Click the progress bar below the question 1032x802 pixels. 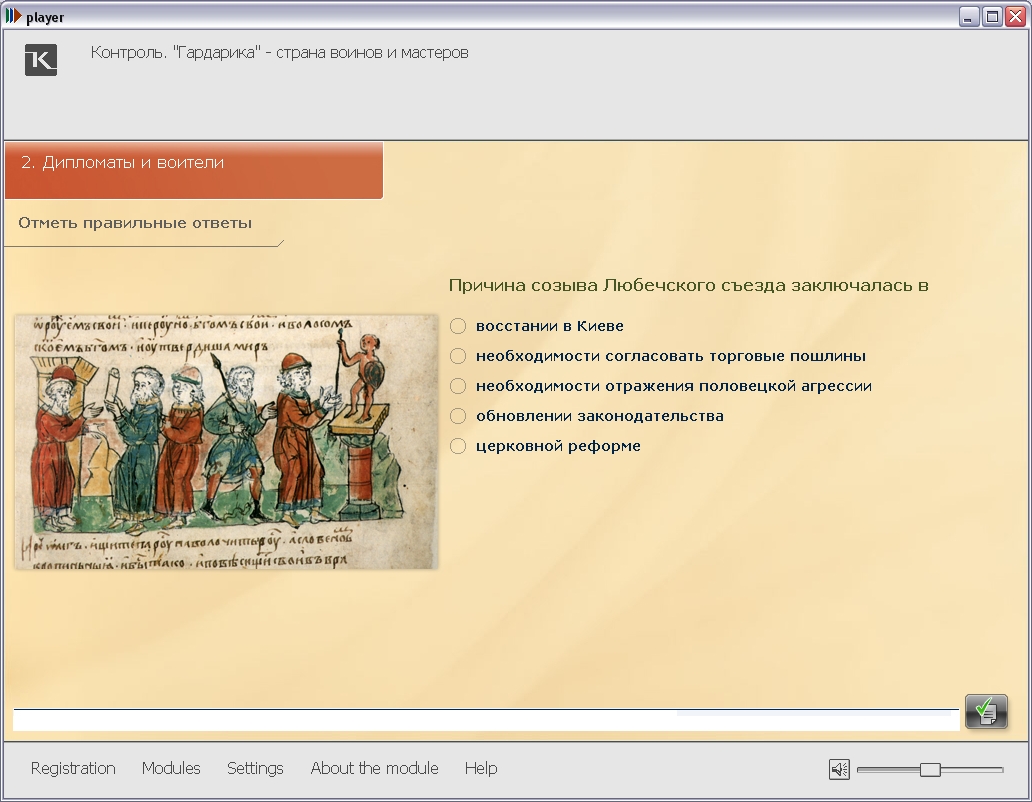(486, 720)
